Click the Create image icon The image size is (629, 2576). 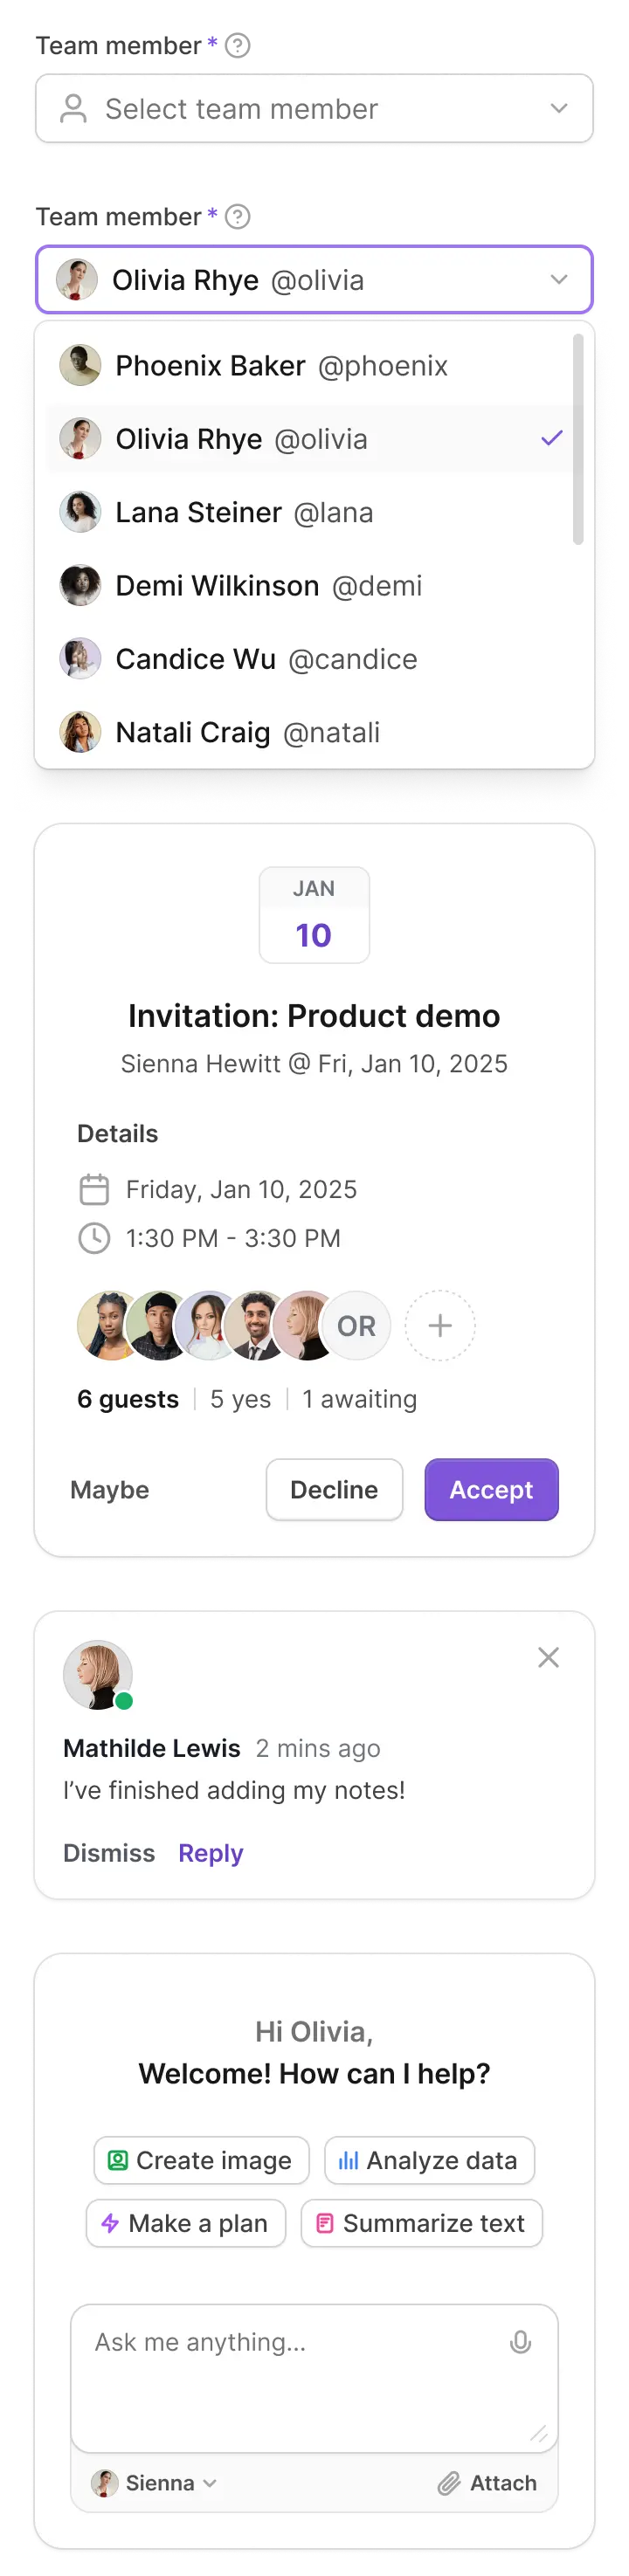pos(119,2160)
